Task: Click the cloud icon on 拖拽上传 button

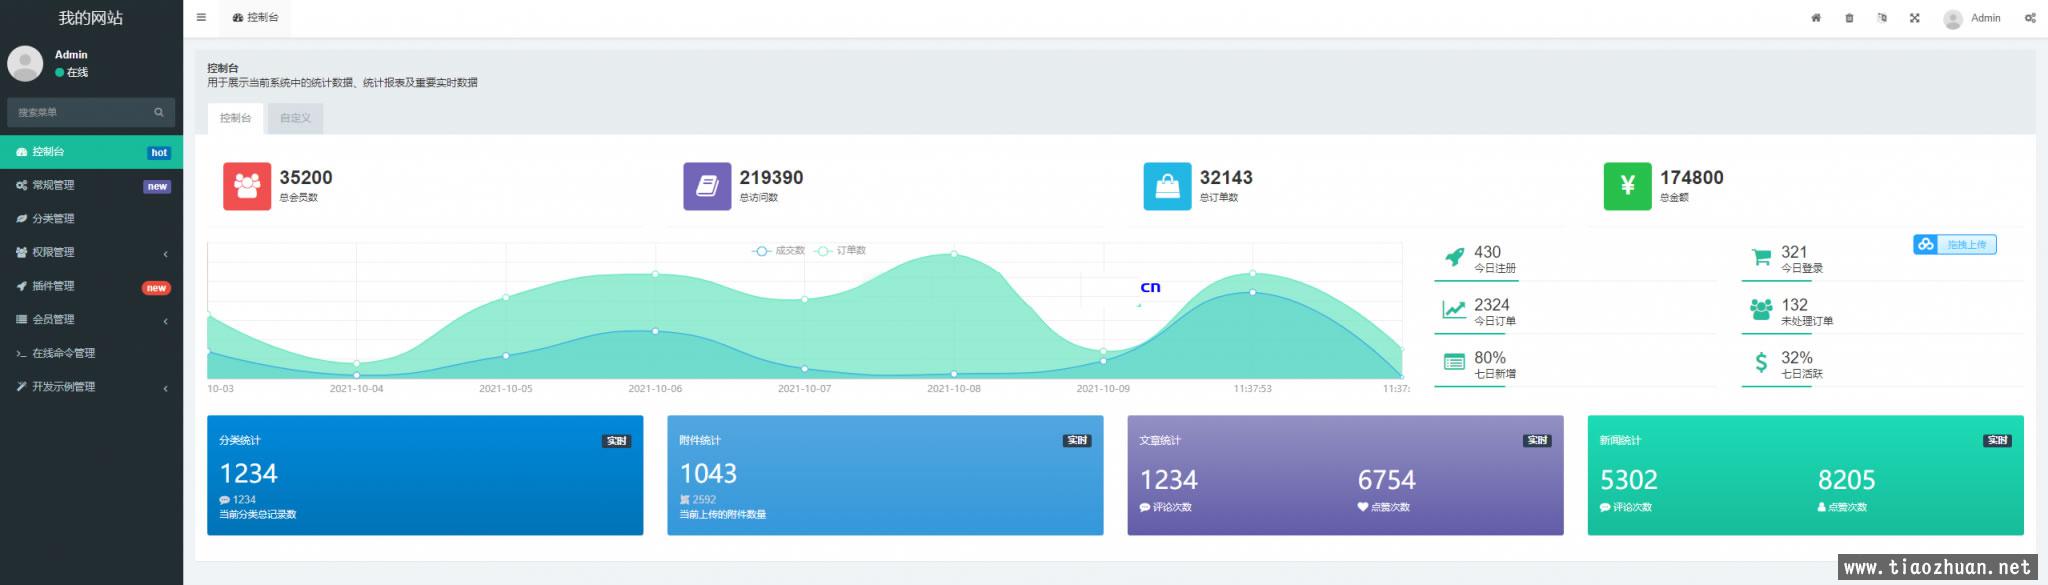Action: [x=1926, y=245]
